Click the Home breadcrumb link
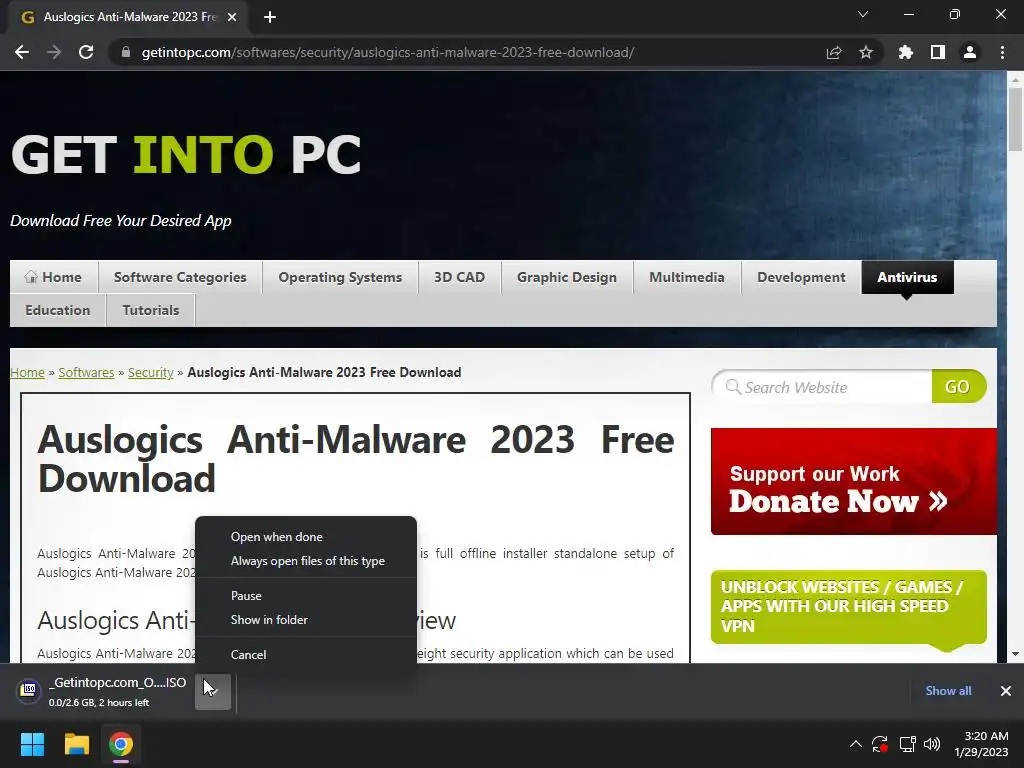Screen dimensions: 1024x768 tap(27, 372)
